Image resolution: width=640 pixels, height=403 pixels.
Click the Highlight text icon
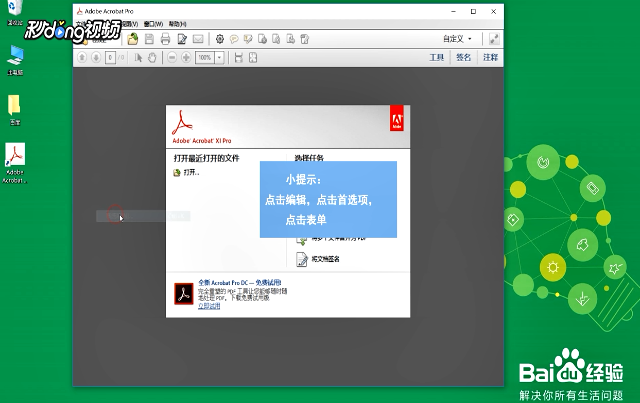point(248,39)
